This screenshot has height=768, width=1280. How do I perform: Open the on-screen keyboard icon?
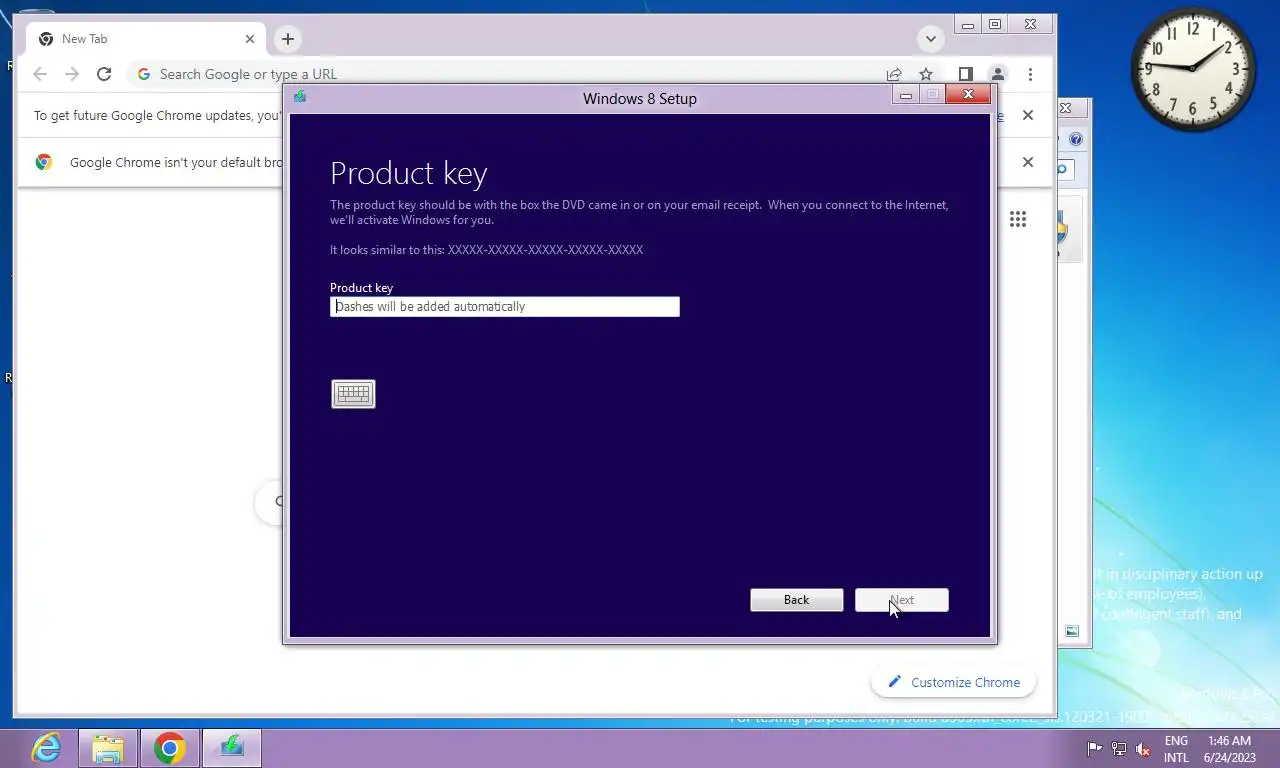coord(353,394)
